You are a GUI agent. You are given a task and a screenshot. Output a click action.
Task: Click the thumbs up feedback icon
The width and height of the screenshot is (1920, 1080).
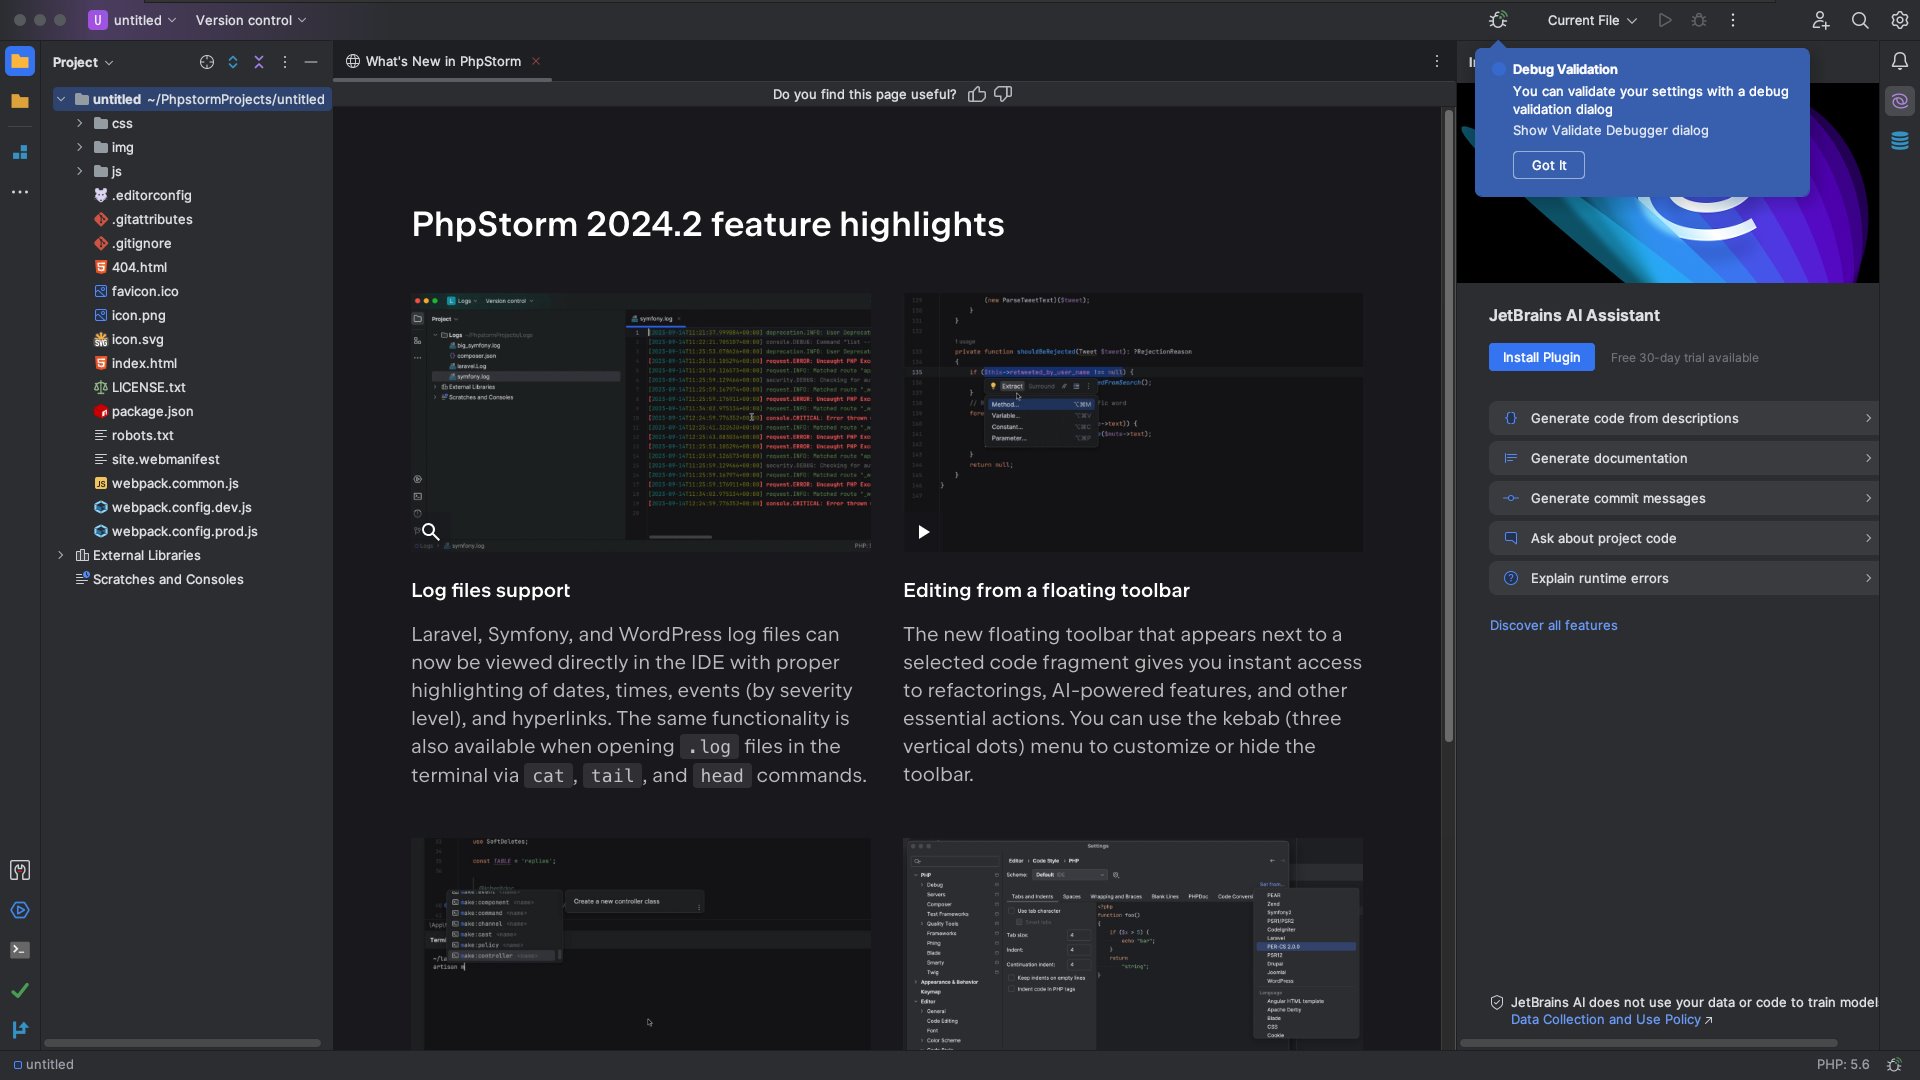977,94
